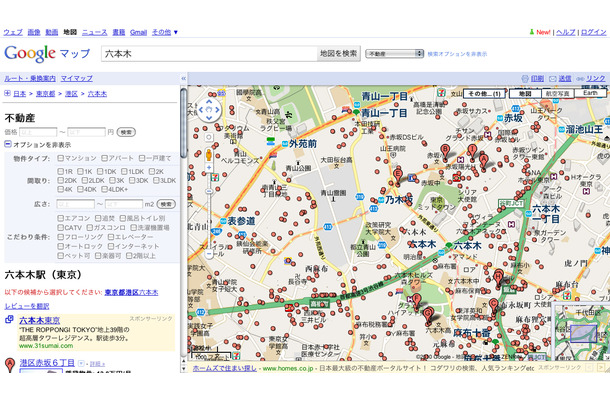Click map marker I near Akasaka
This screenshot has width=610, height=400.
tap(472, 152)
